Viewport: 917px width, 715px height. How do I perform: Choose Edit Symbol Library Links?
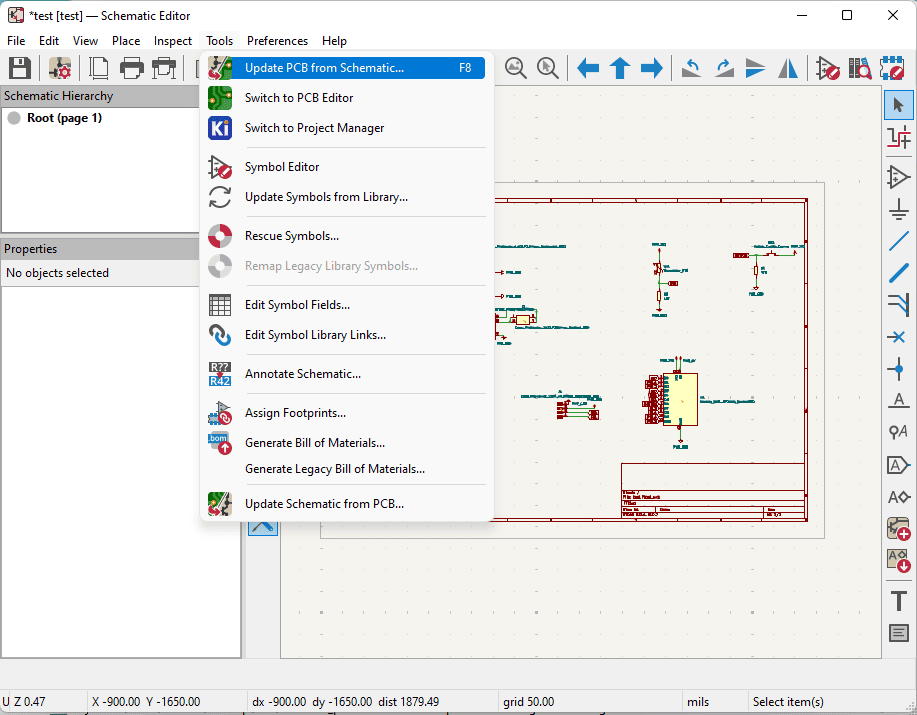347,334
